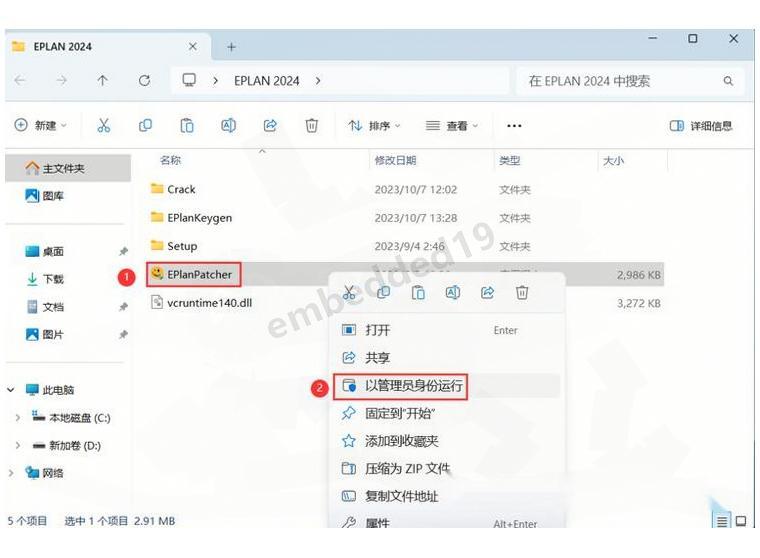This screenshot has width=760, height=558.
Task: Click the Share icon in the toolbar
Action: click(x=270, y=126)
